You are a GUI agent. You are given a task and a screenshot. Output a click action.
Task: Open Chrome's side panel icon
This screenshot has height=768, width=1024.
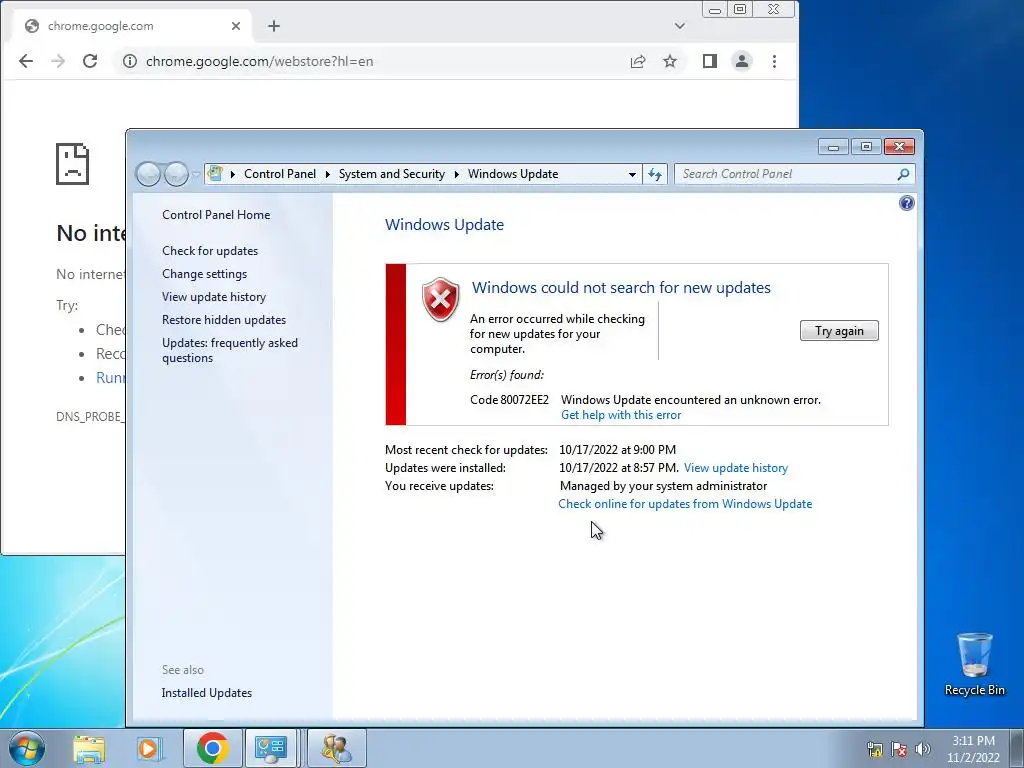point(710,61)
